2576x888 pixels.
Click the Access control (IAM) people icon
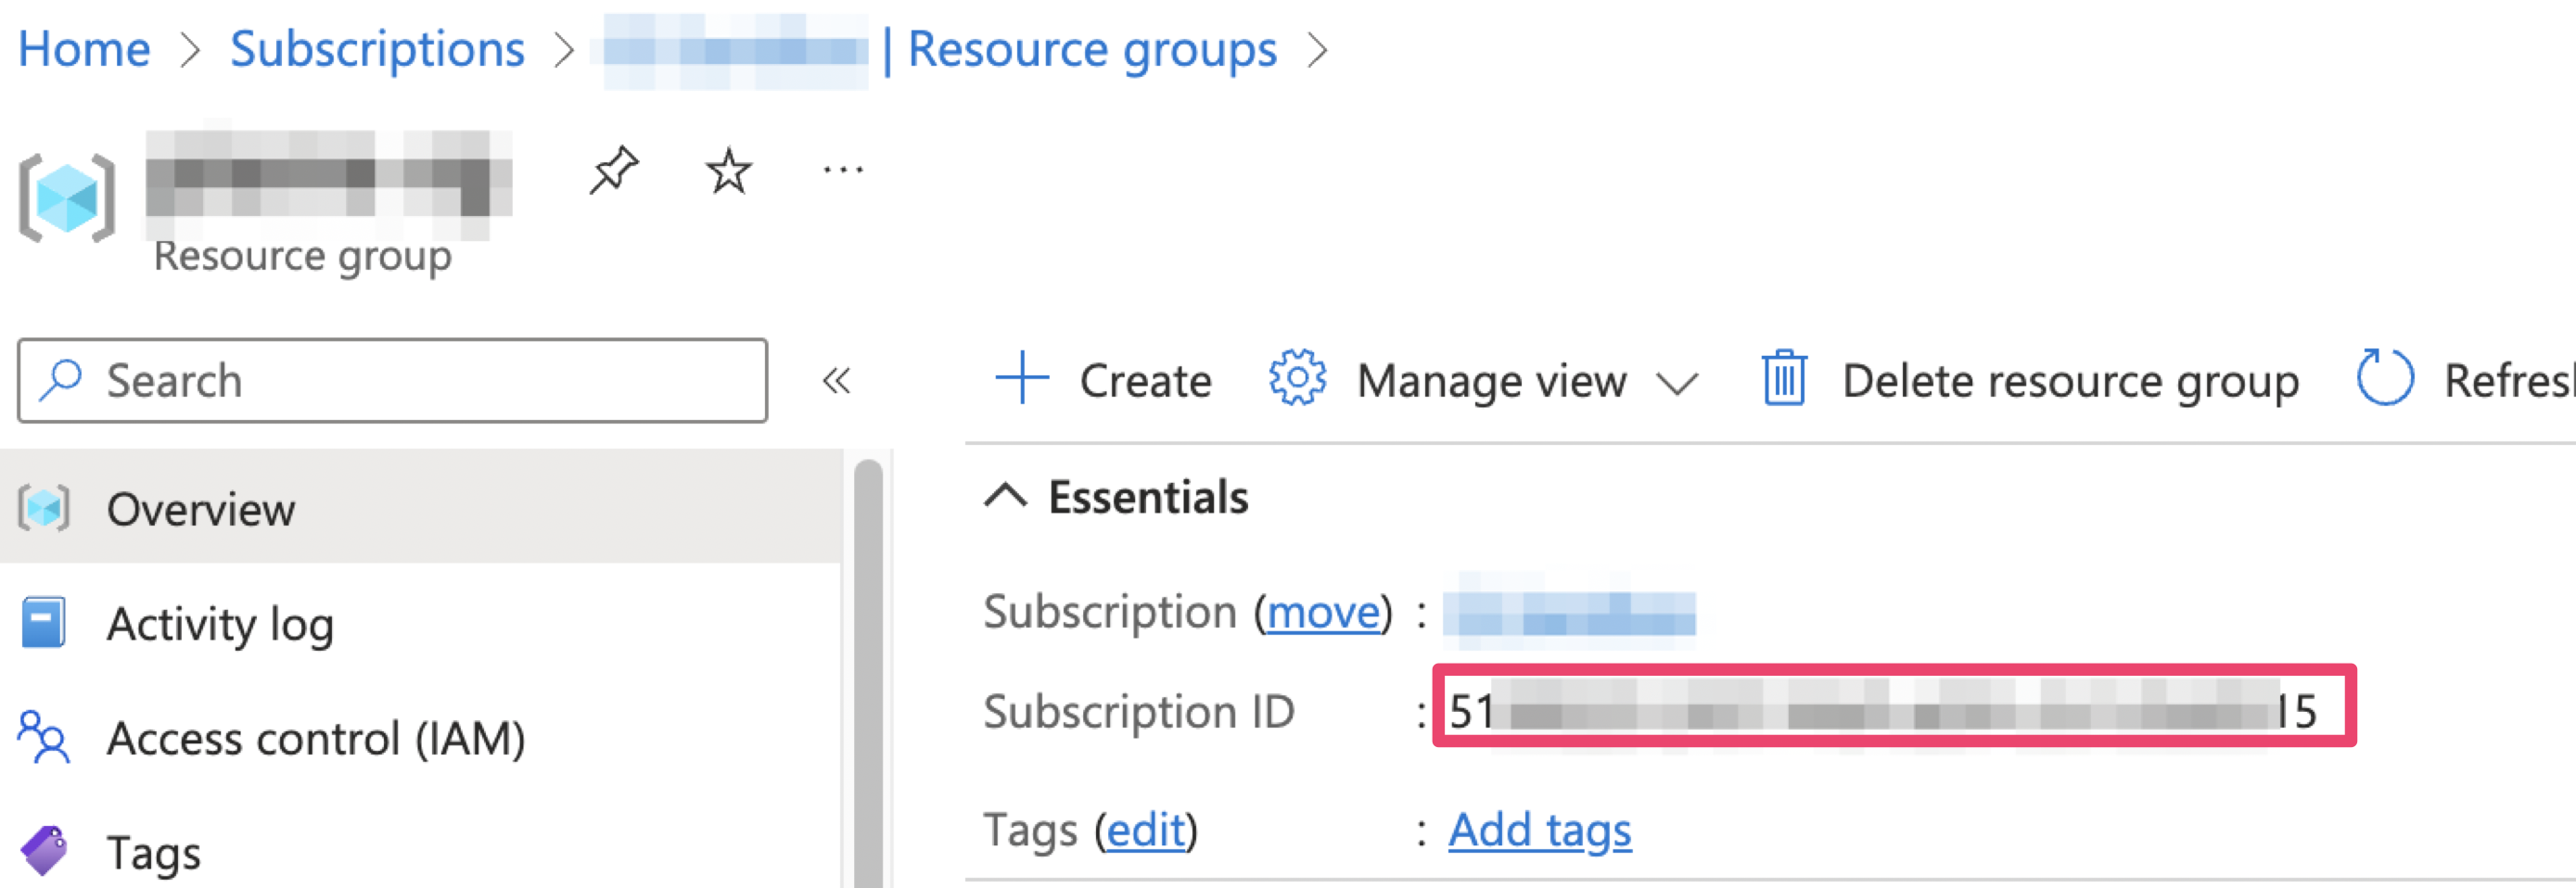(x=43, y=738)
